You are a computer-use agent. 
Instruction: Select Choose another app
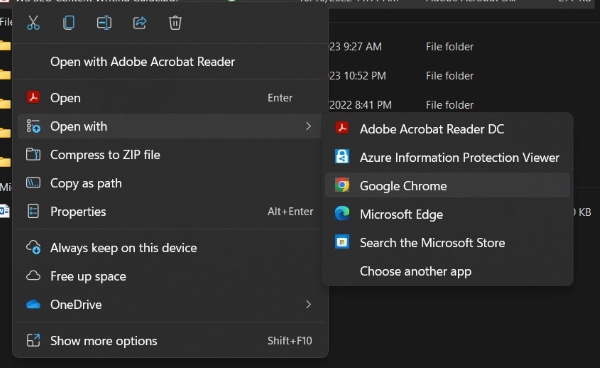pos(447,271)
